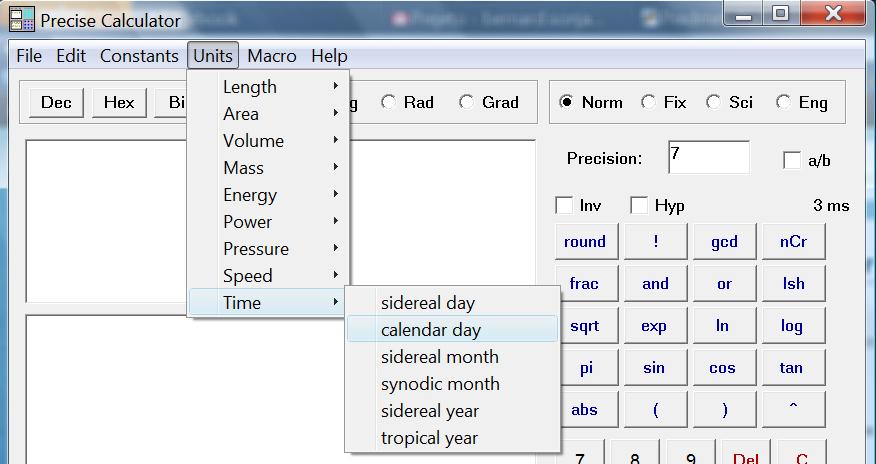
Task: Click the power ^ button
Action: [x=793, y=410]
